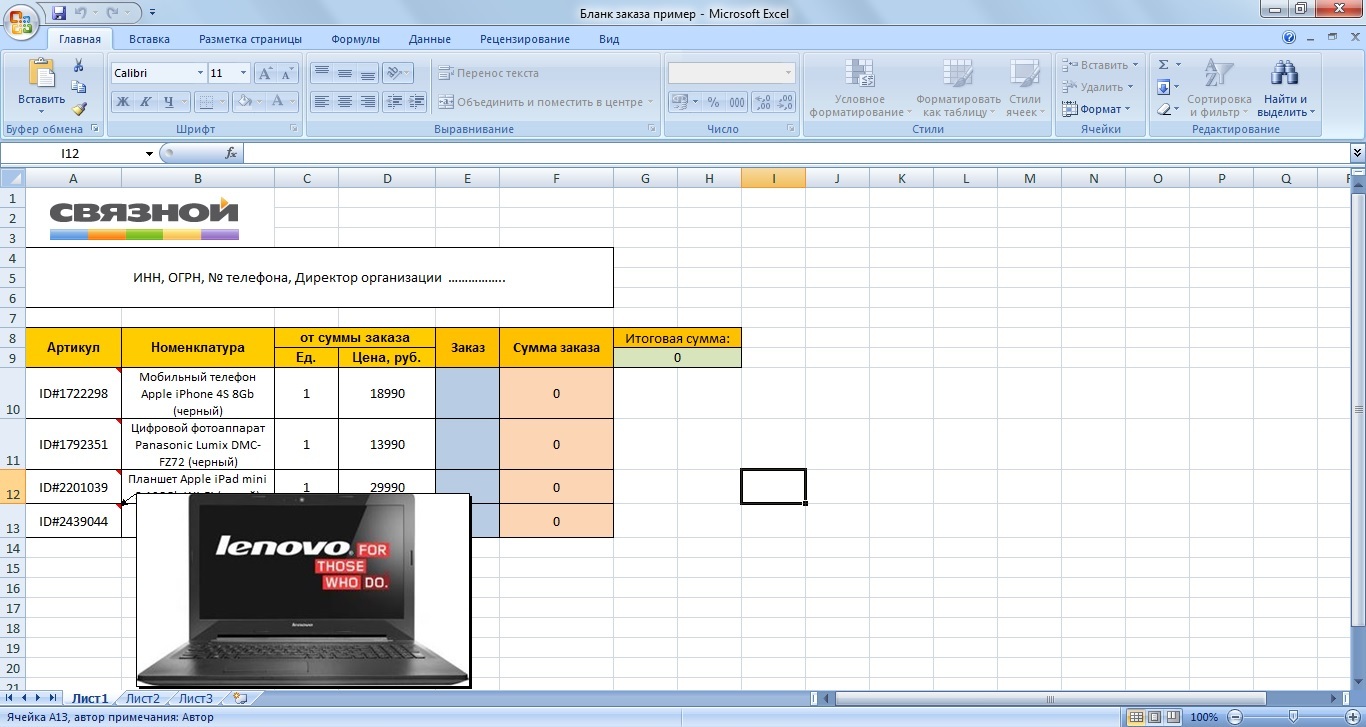
Task: Click Вставить button in Ячейки group
Action: (1098, 65)
